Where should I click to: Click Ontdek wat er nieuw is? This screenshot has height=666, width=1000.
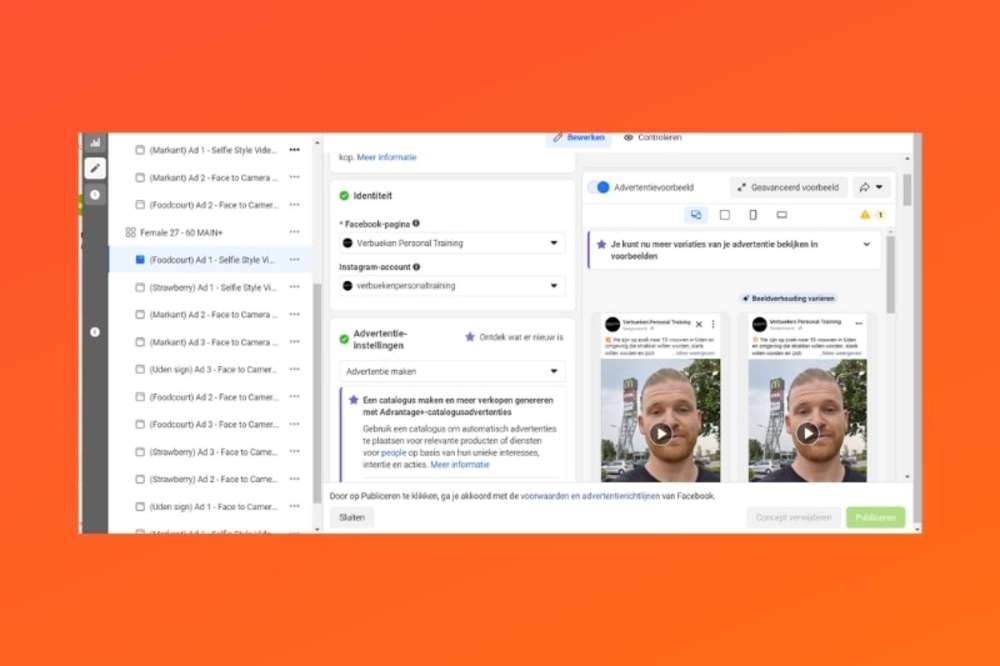(x=514, y=337)
